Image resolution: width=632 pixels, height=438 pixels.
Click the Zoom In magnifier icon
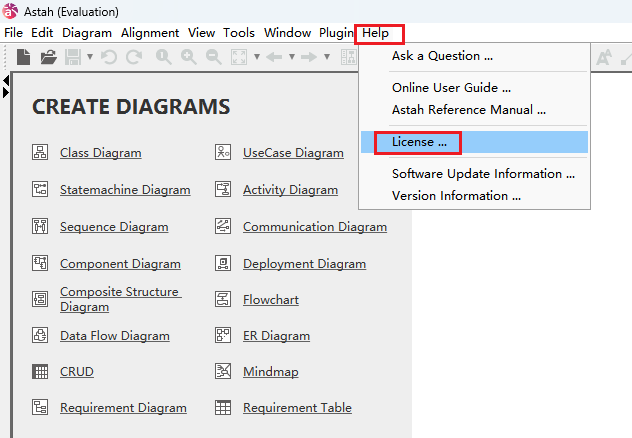click(189, 57)
